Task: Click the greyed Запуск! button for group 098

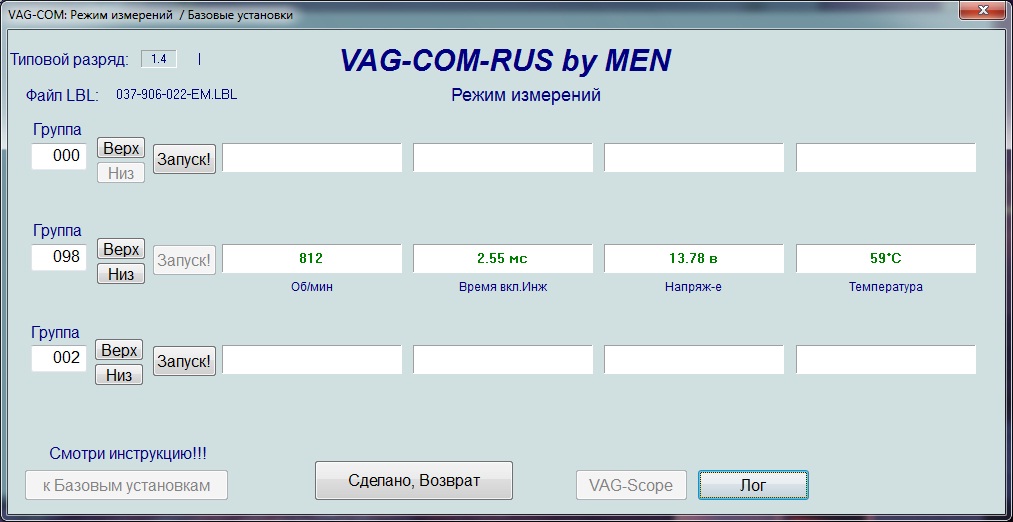Action: pos(184,260)
